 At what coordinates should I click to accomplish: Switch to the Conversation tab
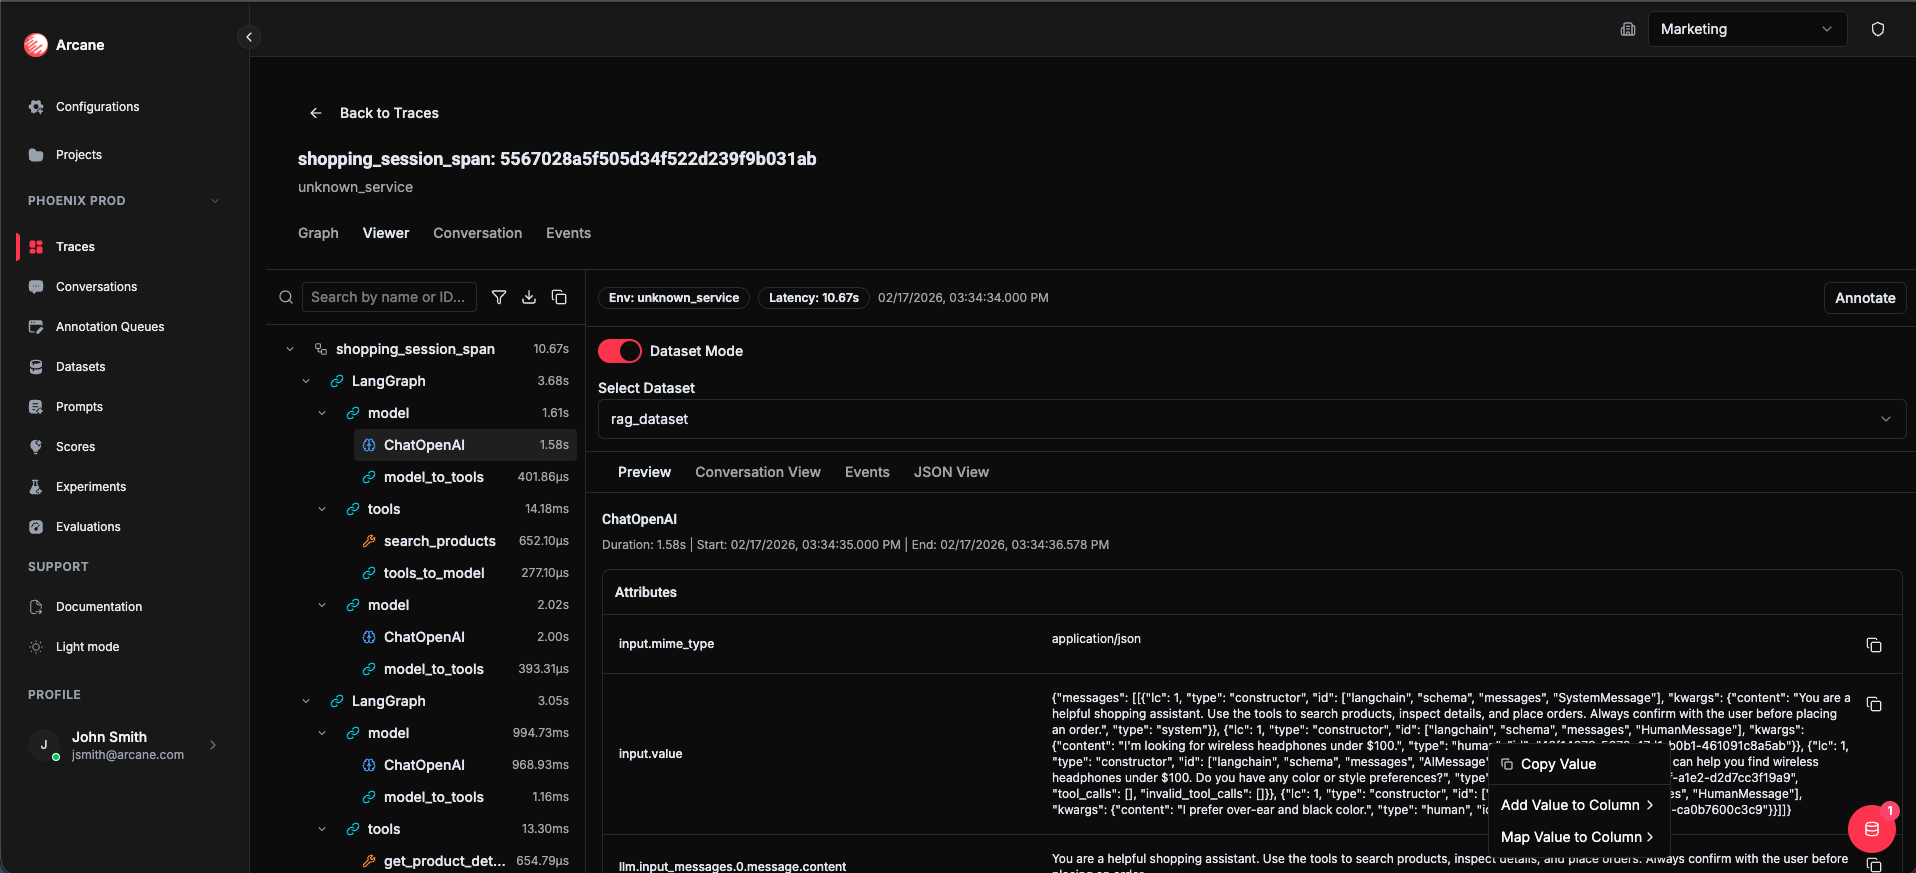tap(477, 233)
